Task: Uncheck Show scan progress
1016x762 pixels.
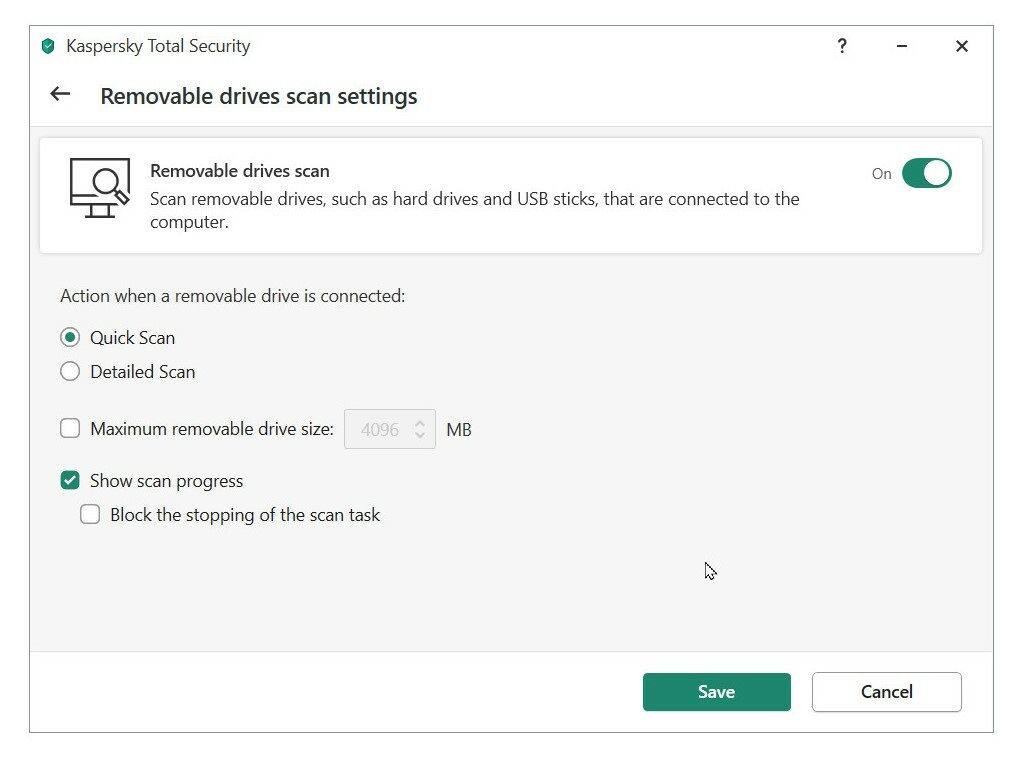Action: click(x=70, y=481)
